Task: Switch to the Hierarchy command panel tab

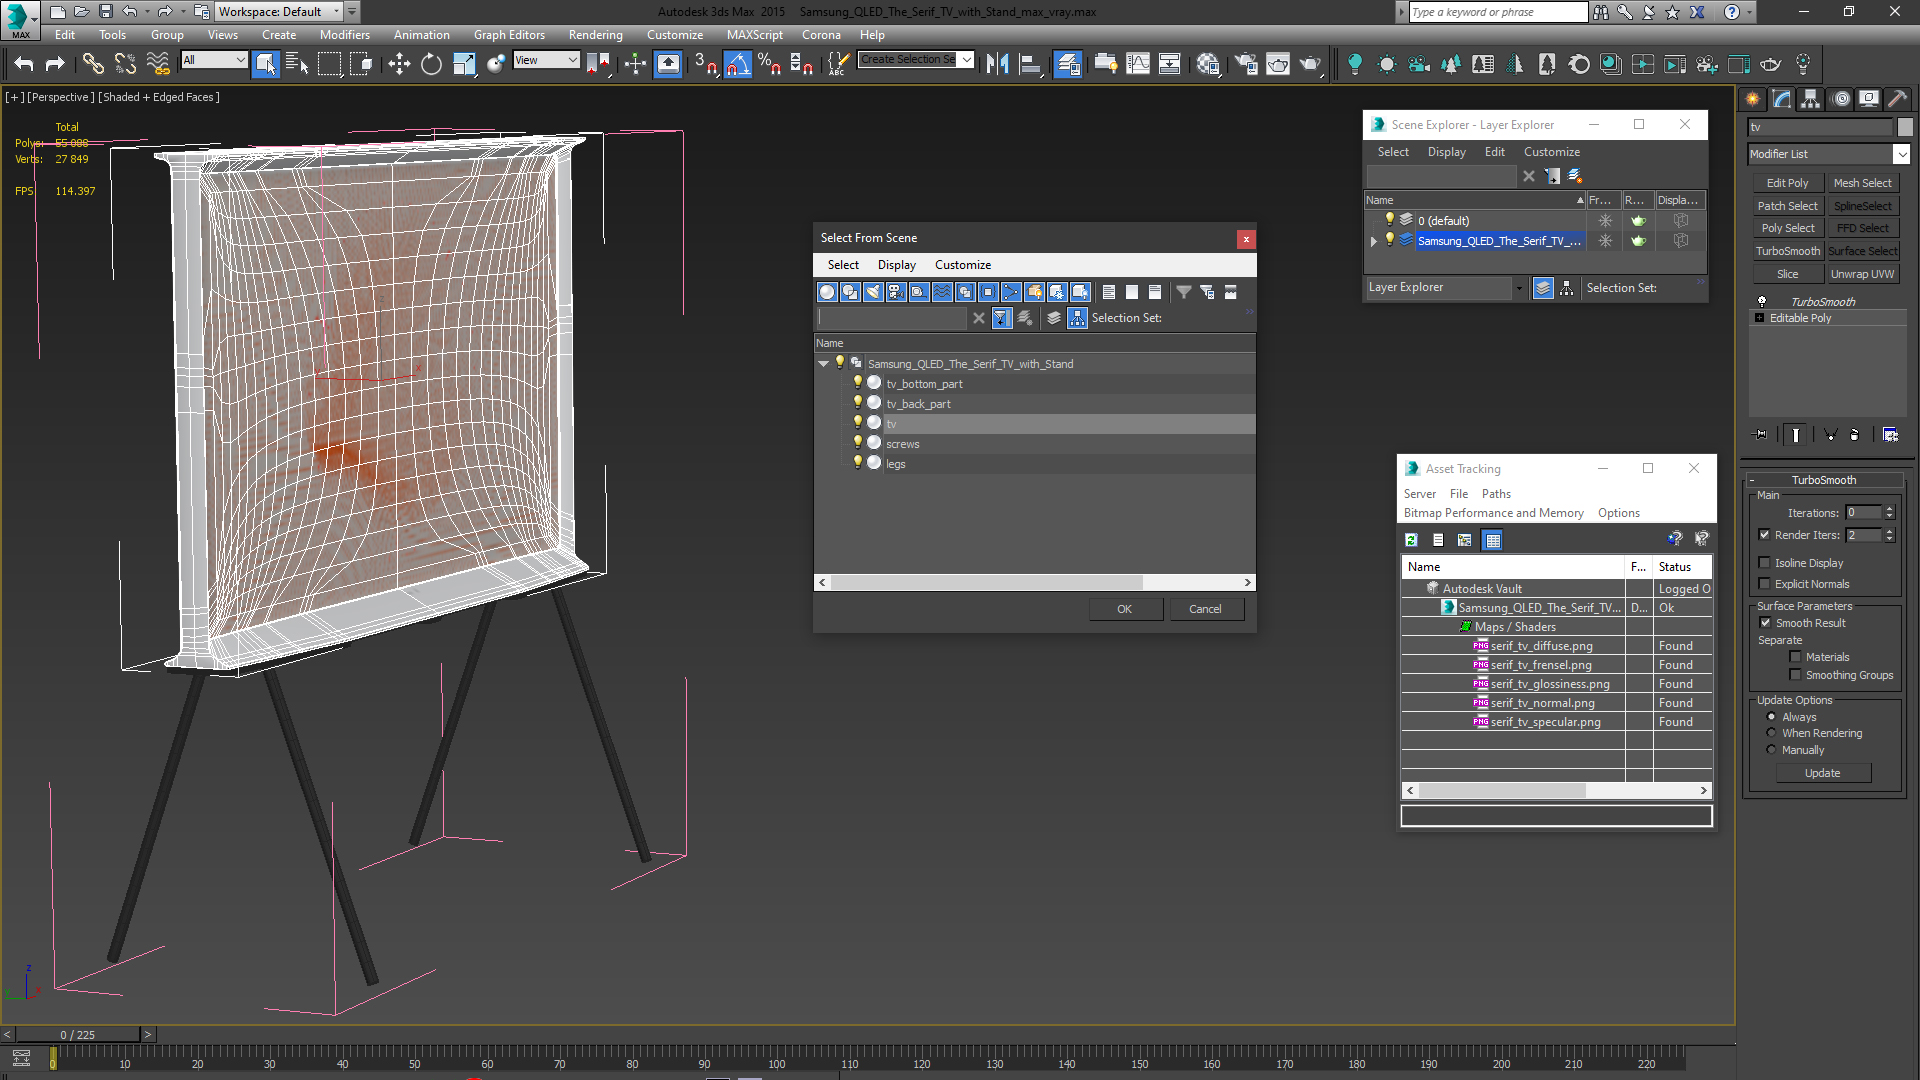Action: pos(1811,99)
